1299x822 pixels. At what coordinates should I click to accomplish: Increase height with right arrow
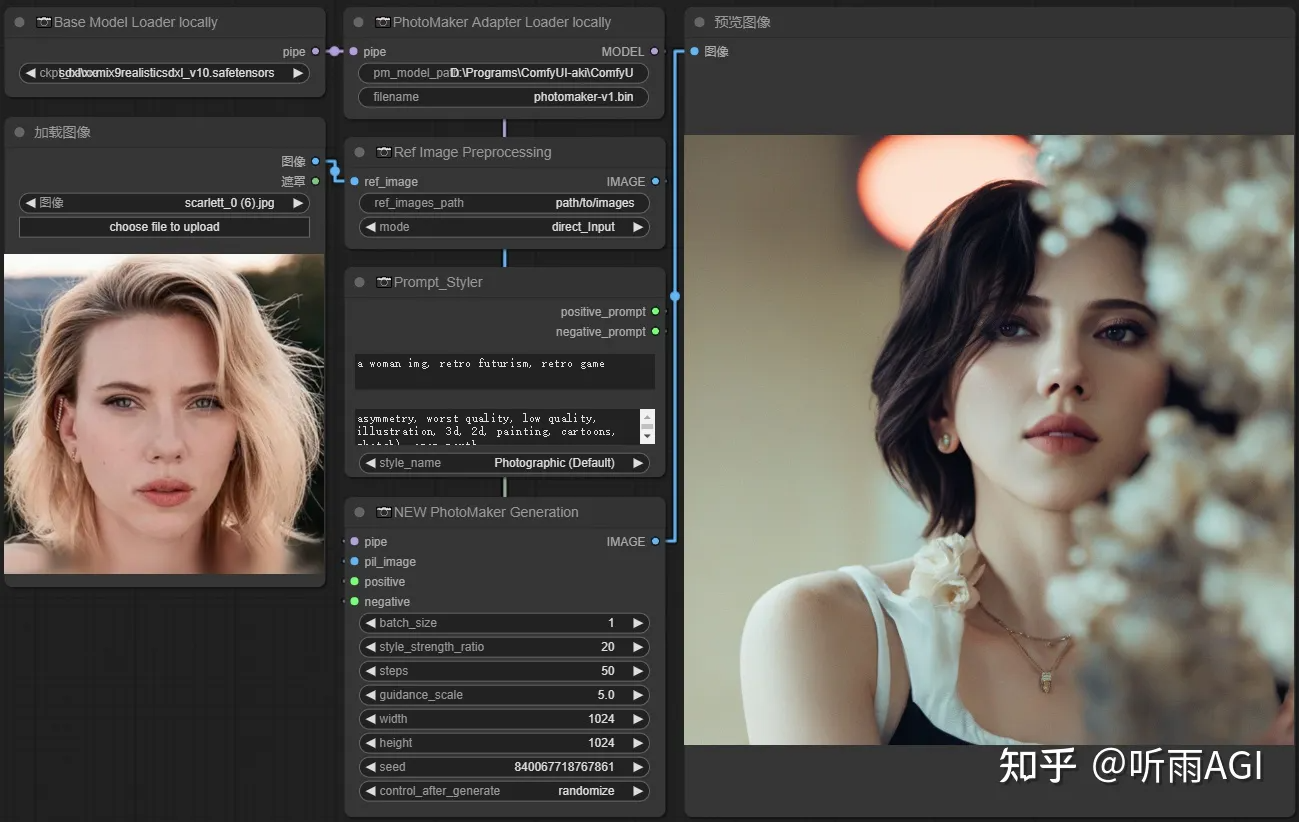click(638, 743)
